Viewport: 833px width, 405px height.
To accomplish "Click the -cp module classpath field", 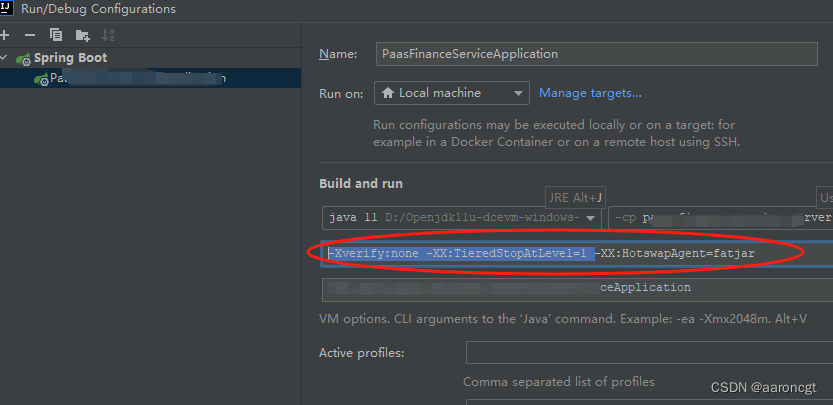I will tap(720, 218).
